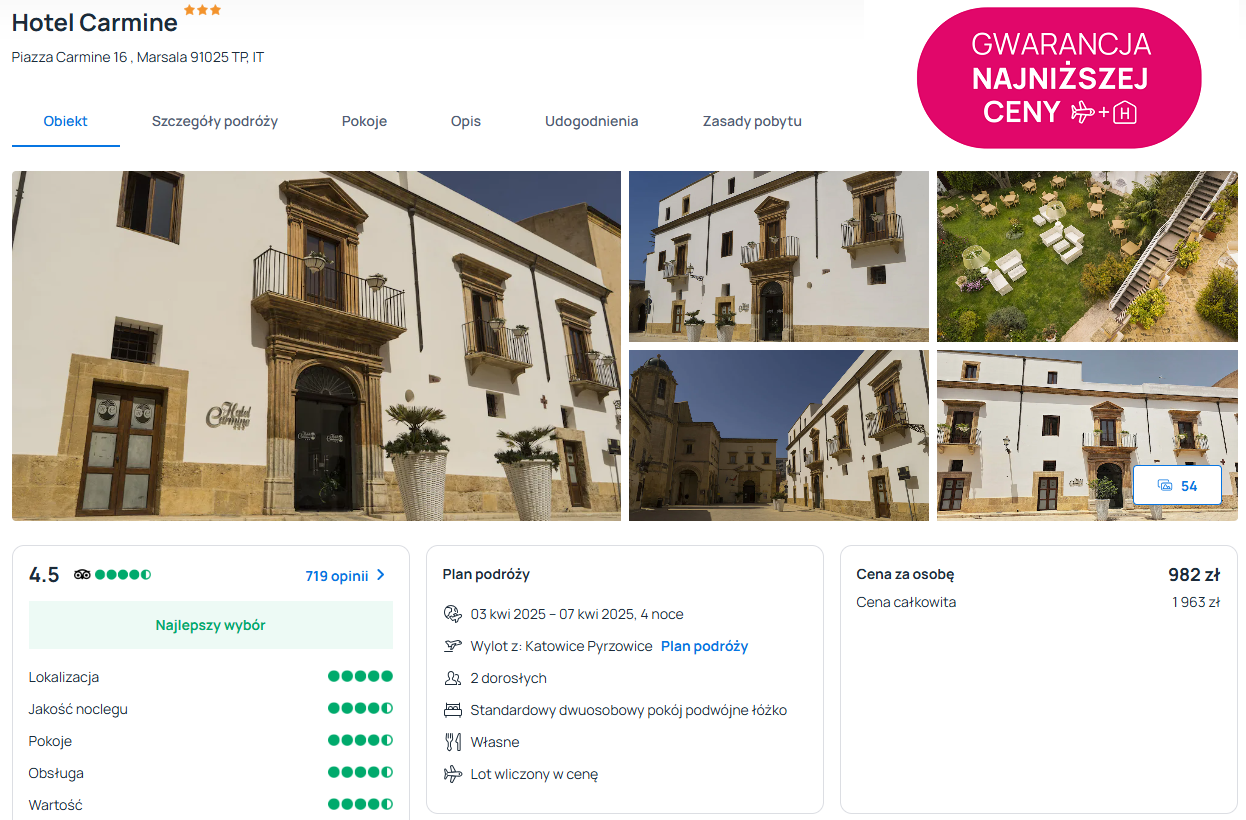Click the bed icon for room type
The height and width of the screenshot is (820, 1246).
(x=452, y=710)
